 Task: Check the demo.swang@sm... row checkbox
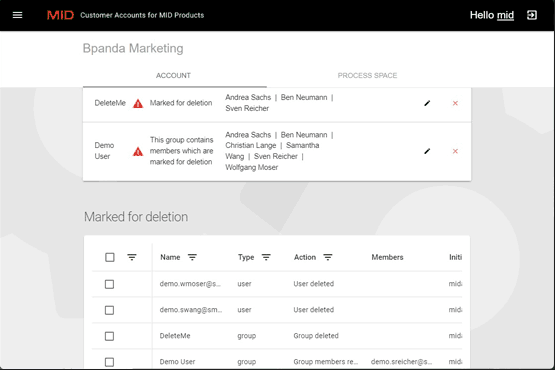(x=109, y=310)
